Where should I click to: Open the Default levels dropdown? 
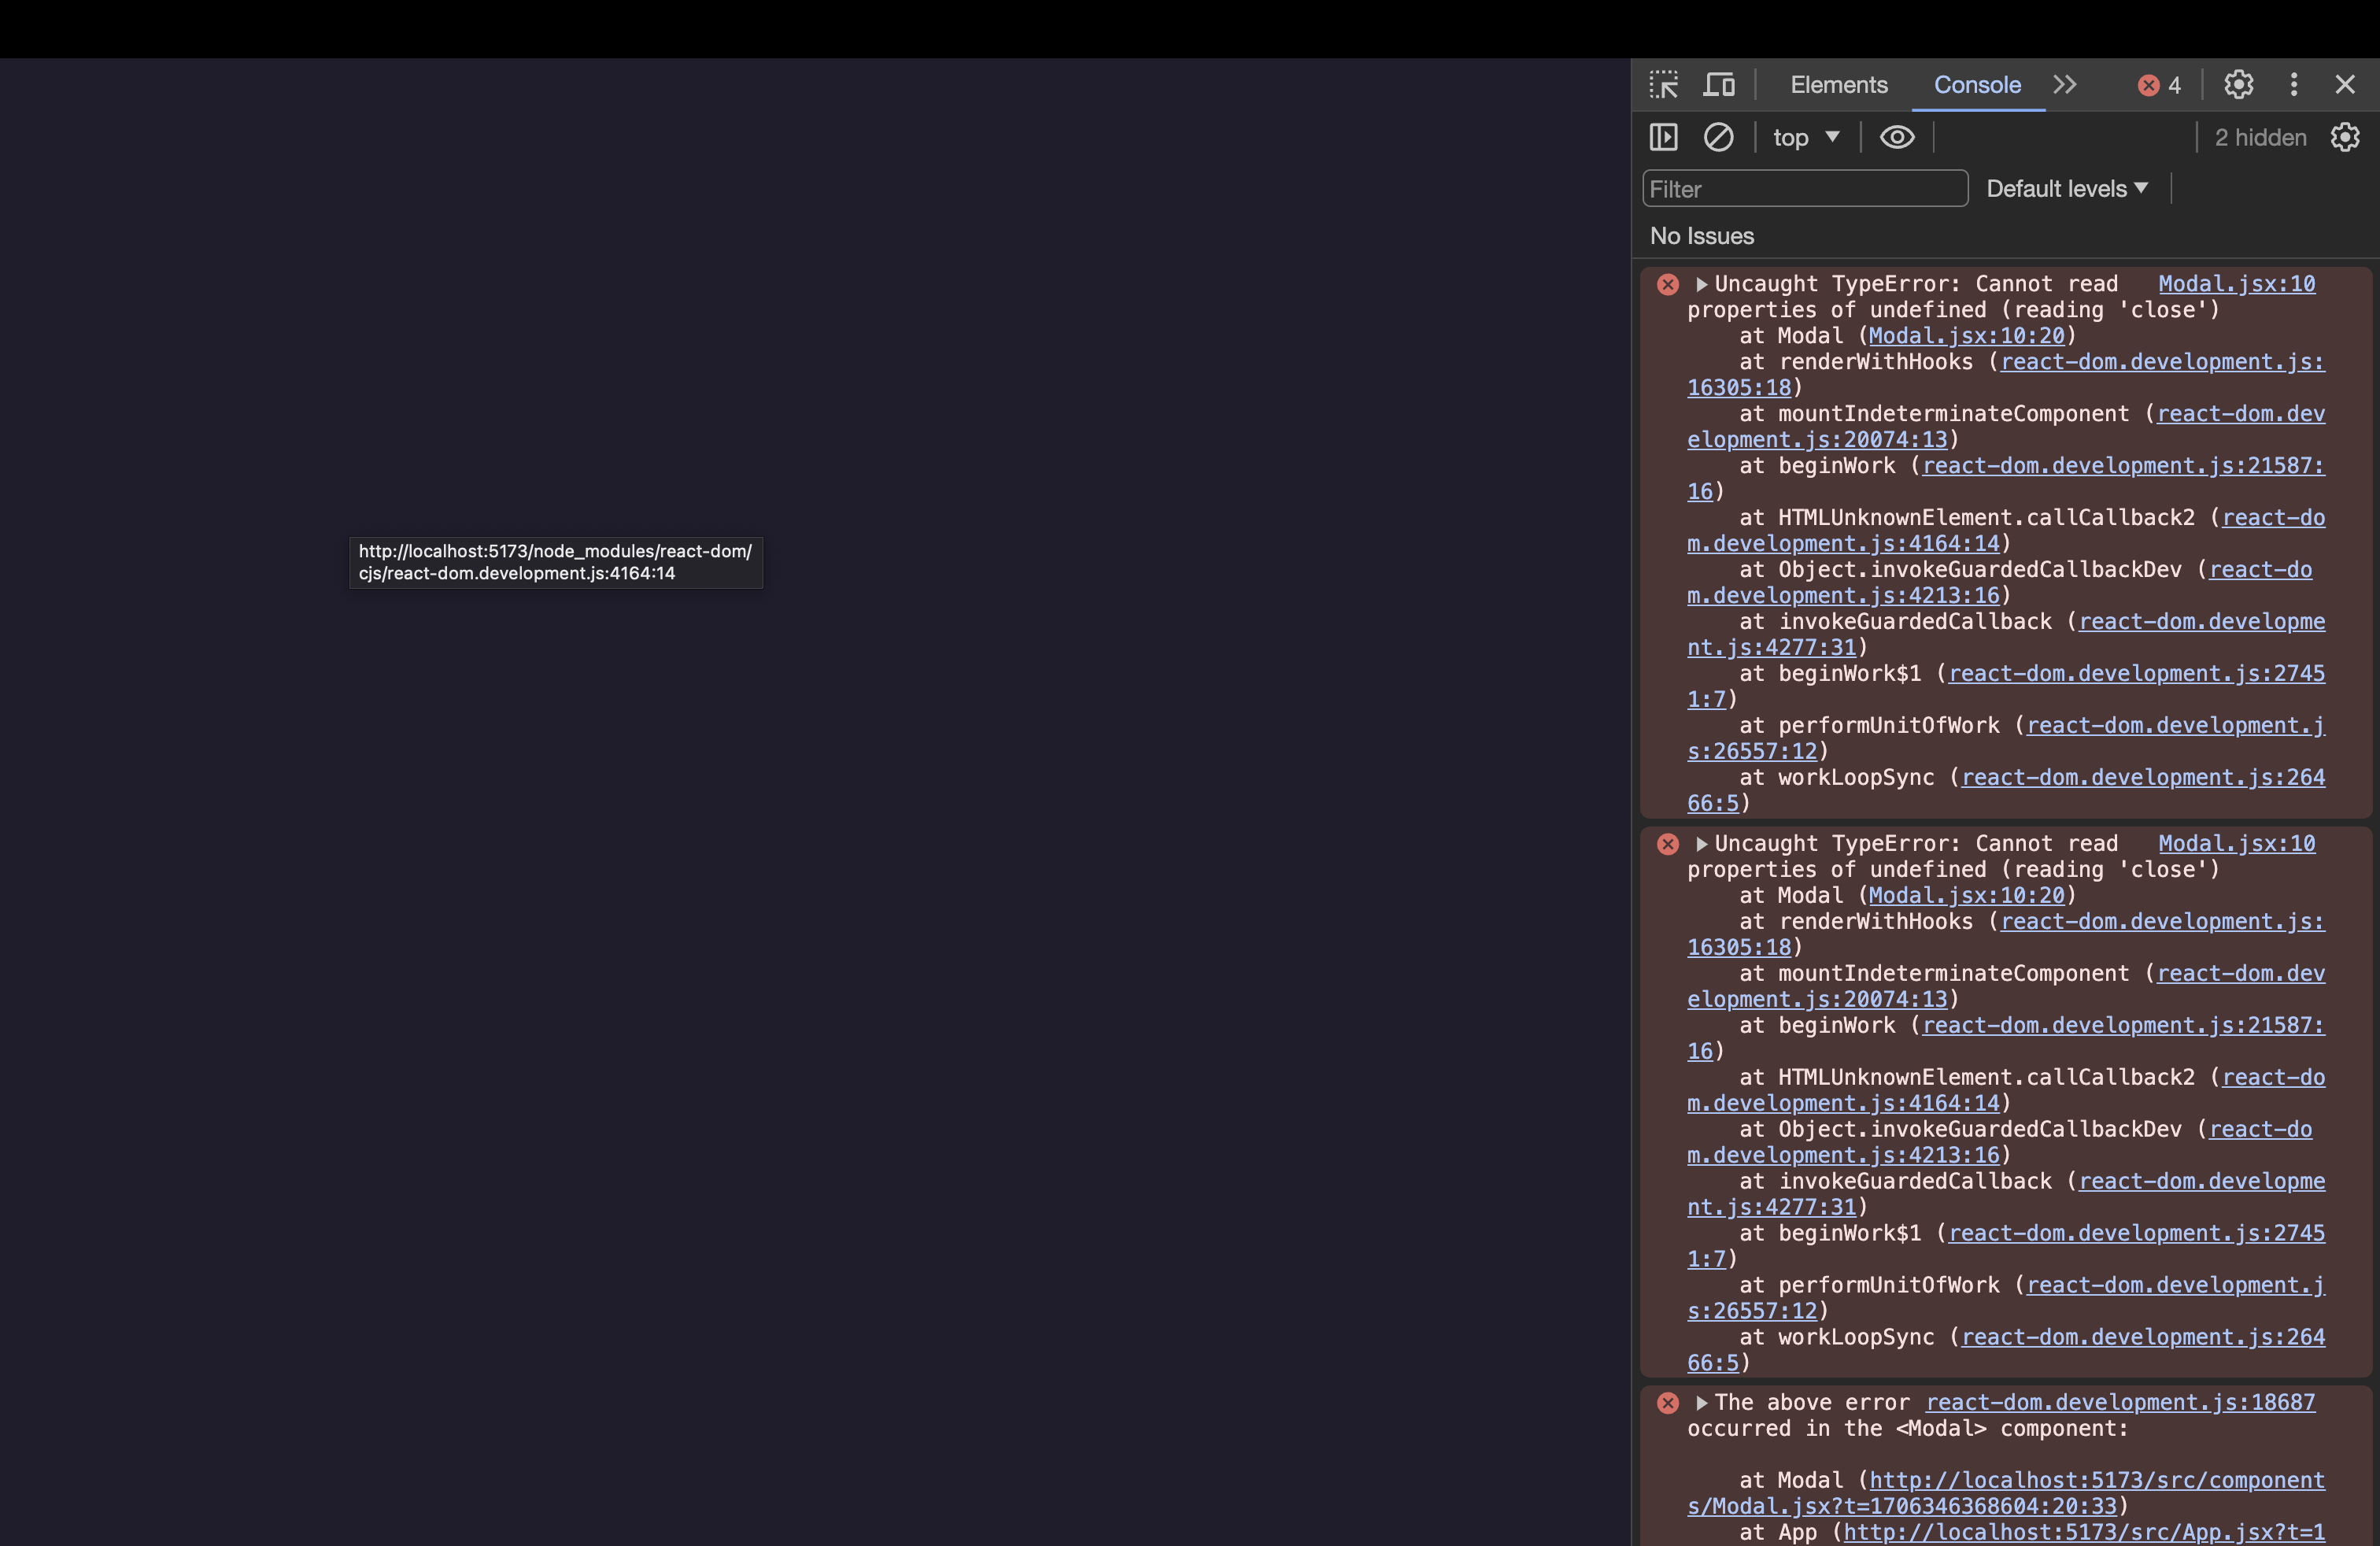tap(2066, 189)
